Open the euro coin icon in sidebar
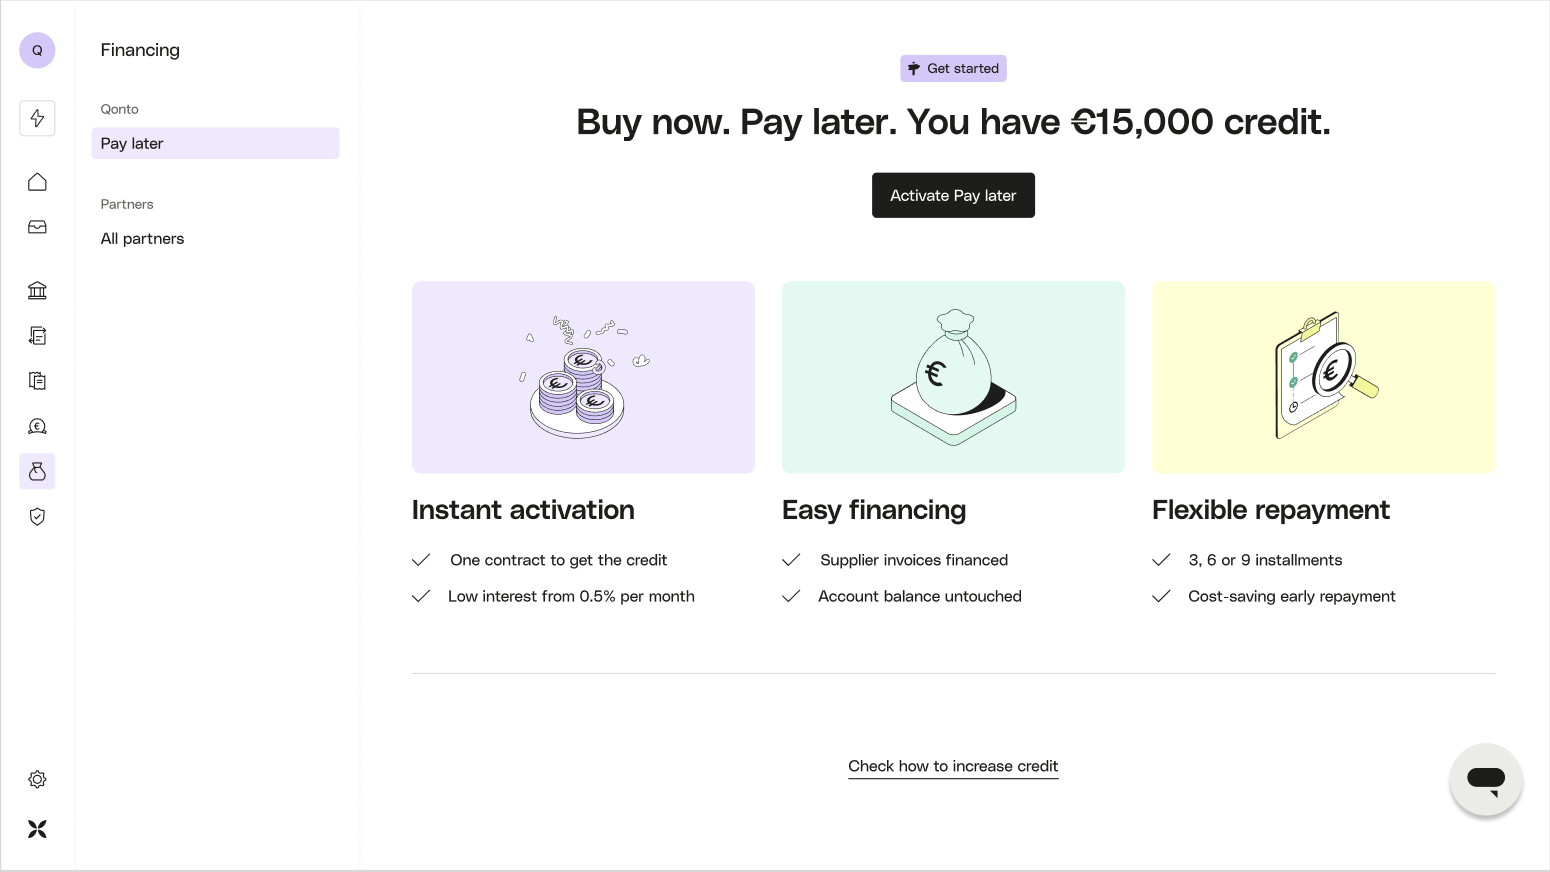Image resolution: width=1550 pixels, height=872 pixels. 37,426
